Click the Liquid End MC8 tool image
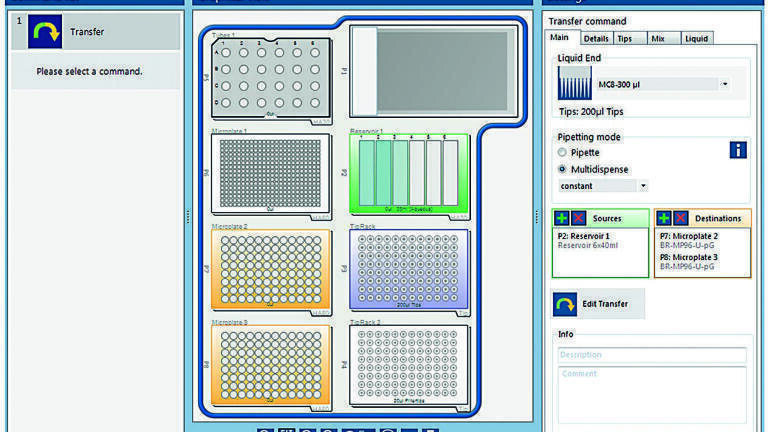The height and width of the screenshot is (432, 768). (575, 83)
